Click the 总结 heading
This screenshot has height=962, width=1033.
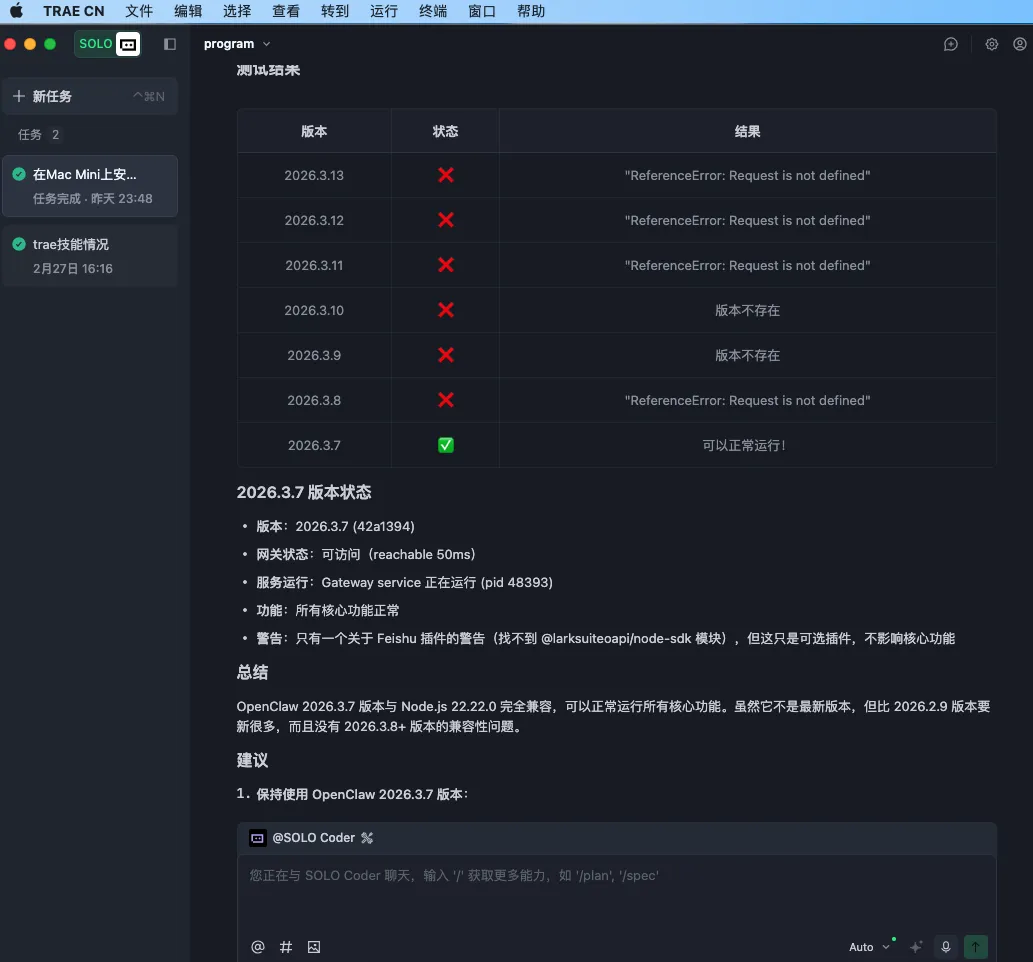(252, 672)
